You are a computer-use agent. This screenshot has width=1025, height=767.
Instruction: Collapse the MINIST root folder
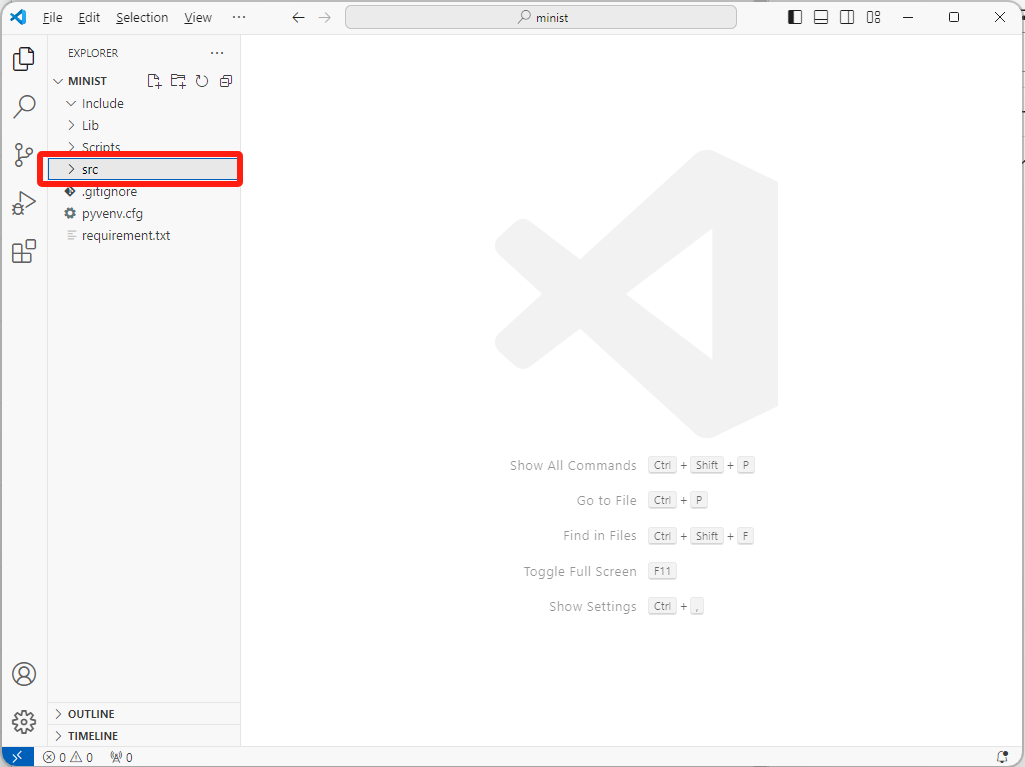coord(58,81)
